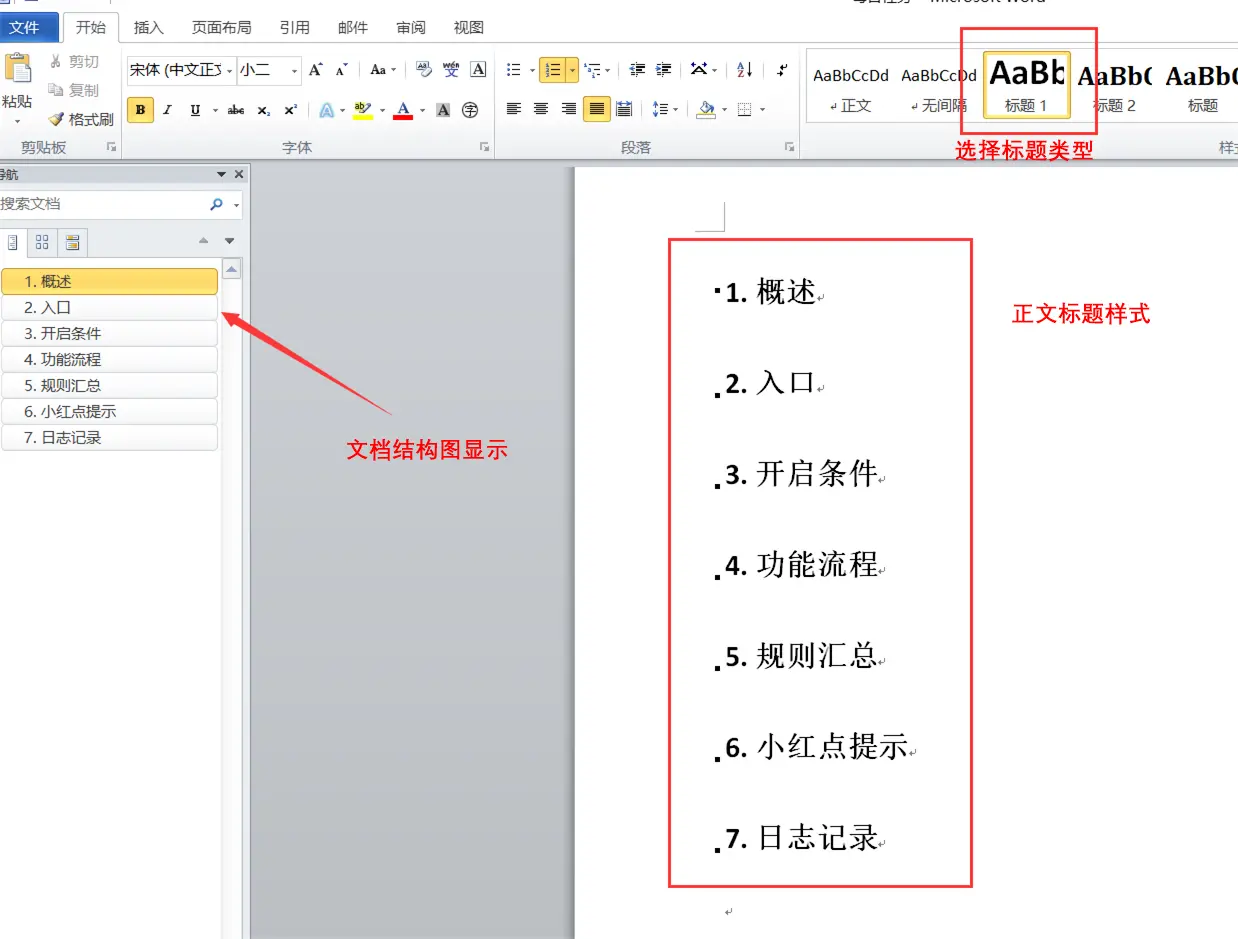Open the Font dialog launcher
1238x939 pixels.
pos(485,147)
